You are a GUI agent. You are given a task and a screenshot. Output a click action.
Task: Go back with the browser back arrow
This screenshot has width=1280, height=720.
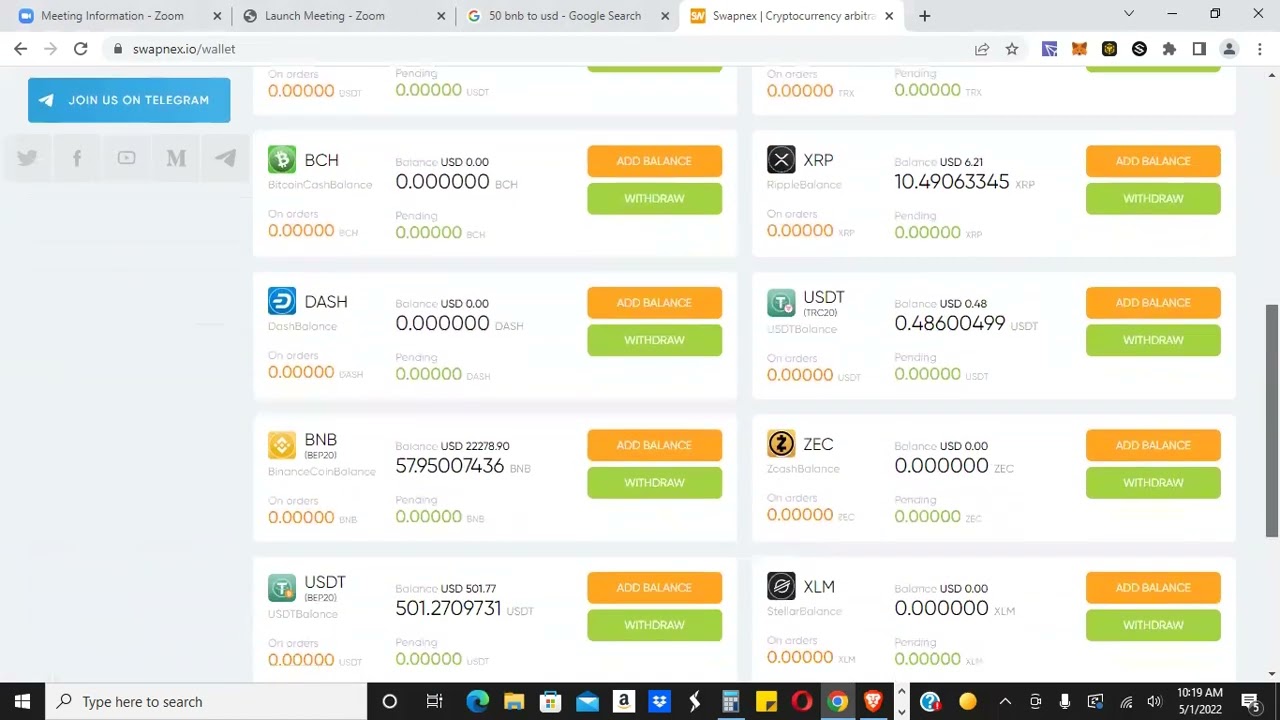tap(21, 49)
